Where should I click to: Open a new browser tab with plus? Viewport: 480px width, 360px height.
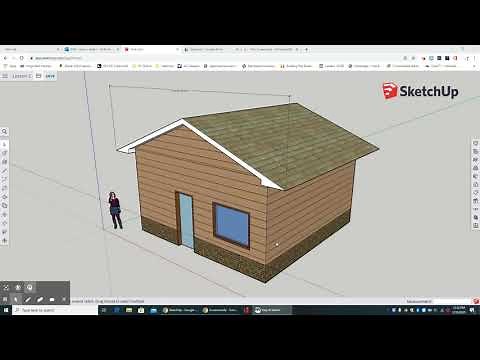pos(306,49)
